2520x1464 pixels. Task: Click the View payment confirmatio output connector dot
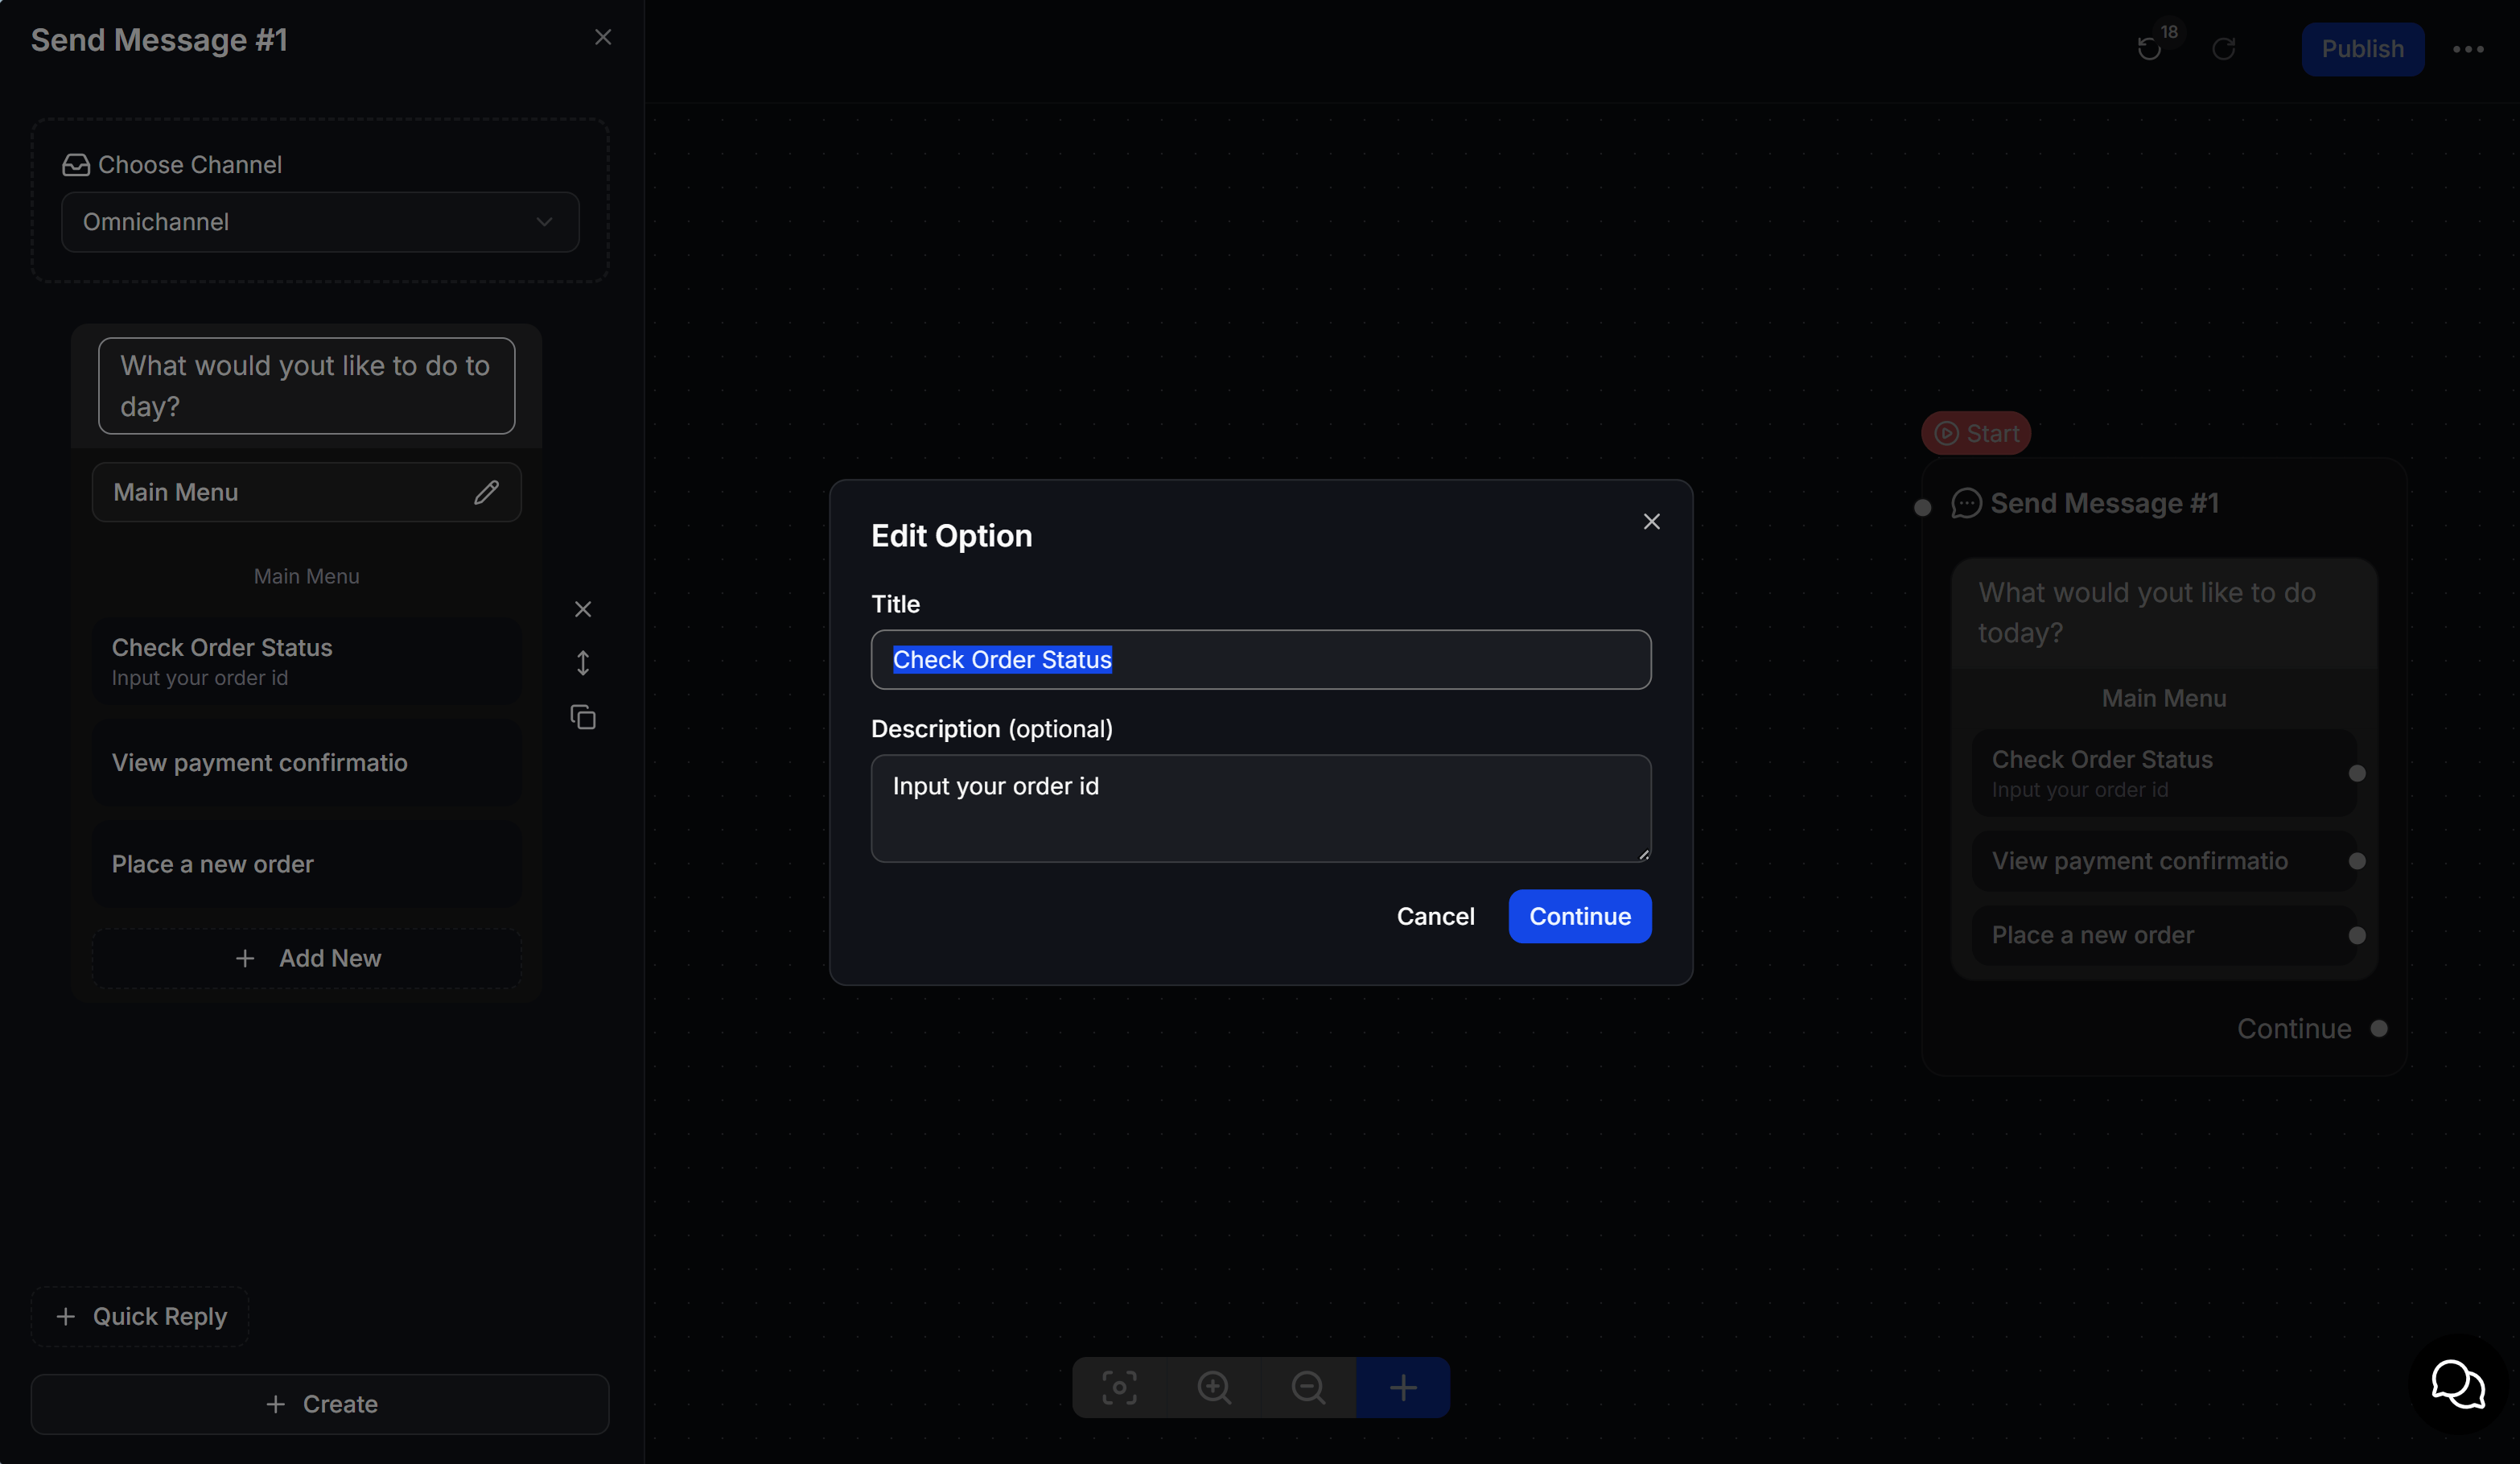tap(2357, 861)
